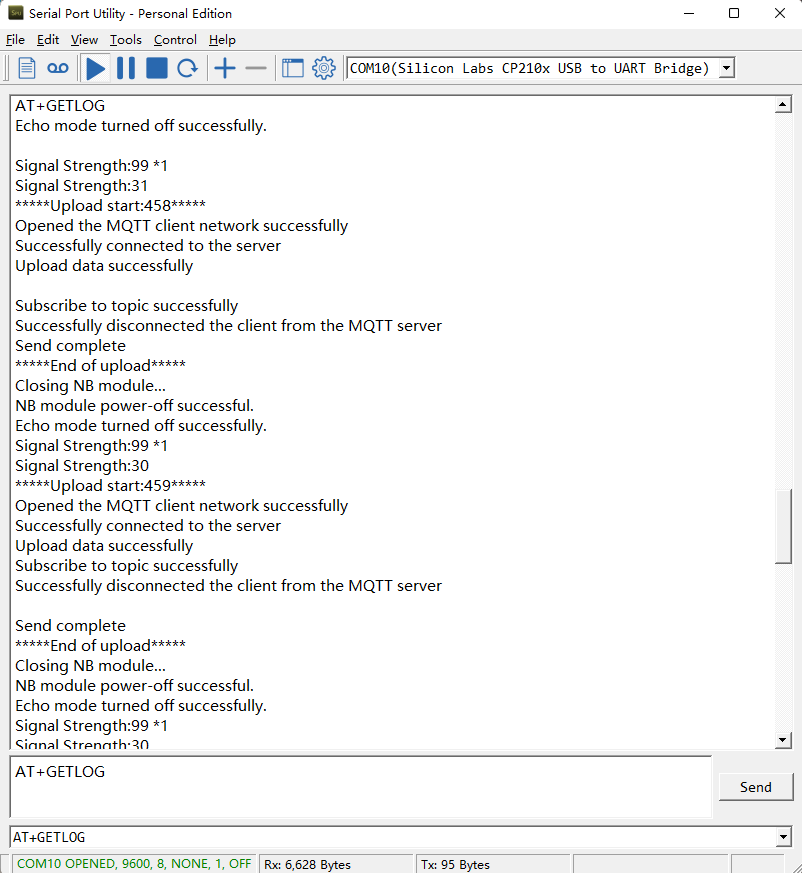Screen dimensions: 802x873
Task: Open the File menu
Action: pos(16,40)
